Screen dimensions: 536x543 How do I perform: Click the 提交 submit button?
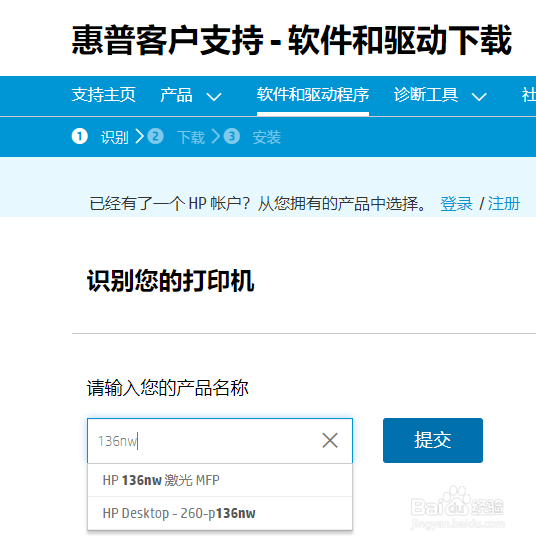point(433,440)
